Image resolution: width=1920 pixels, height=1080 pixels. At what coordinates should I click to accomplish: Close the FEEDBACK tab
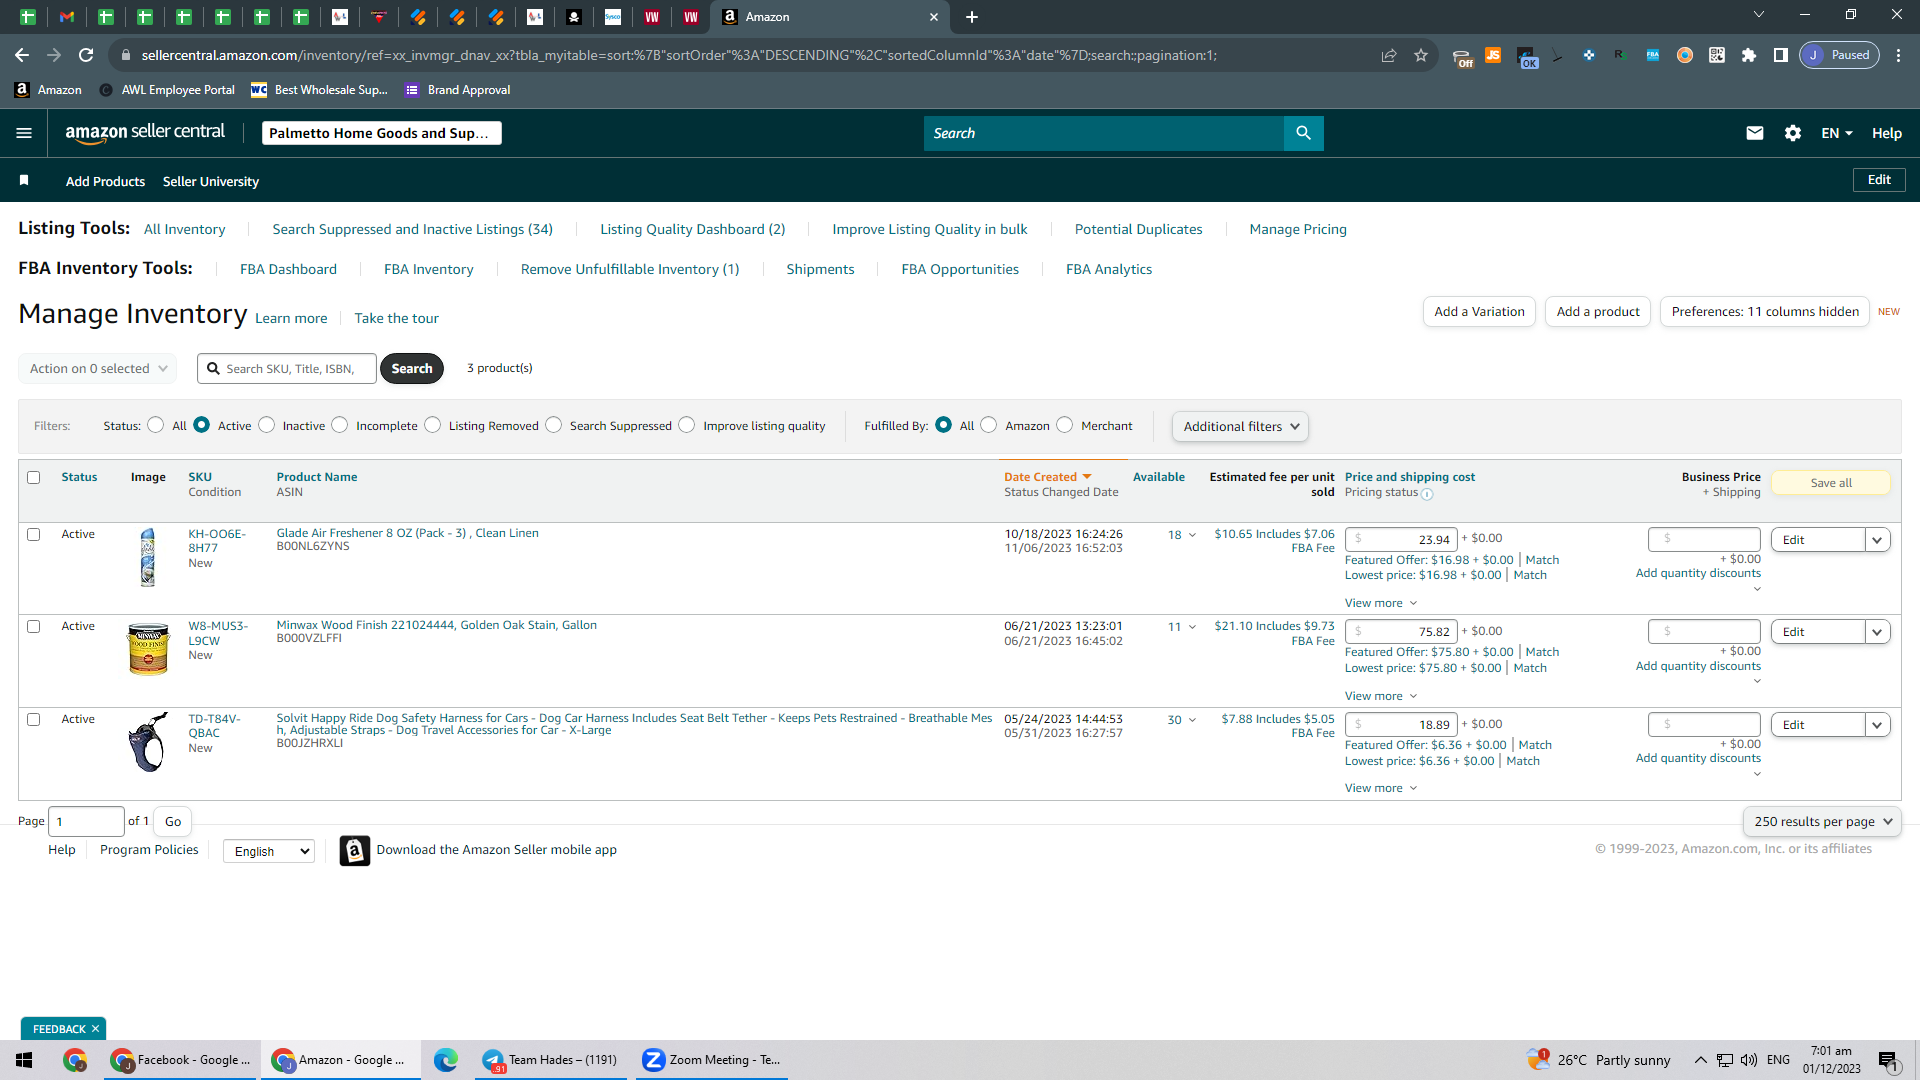95,1029
